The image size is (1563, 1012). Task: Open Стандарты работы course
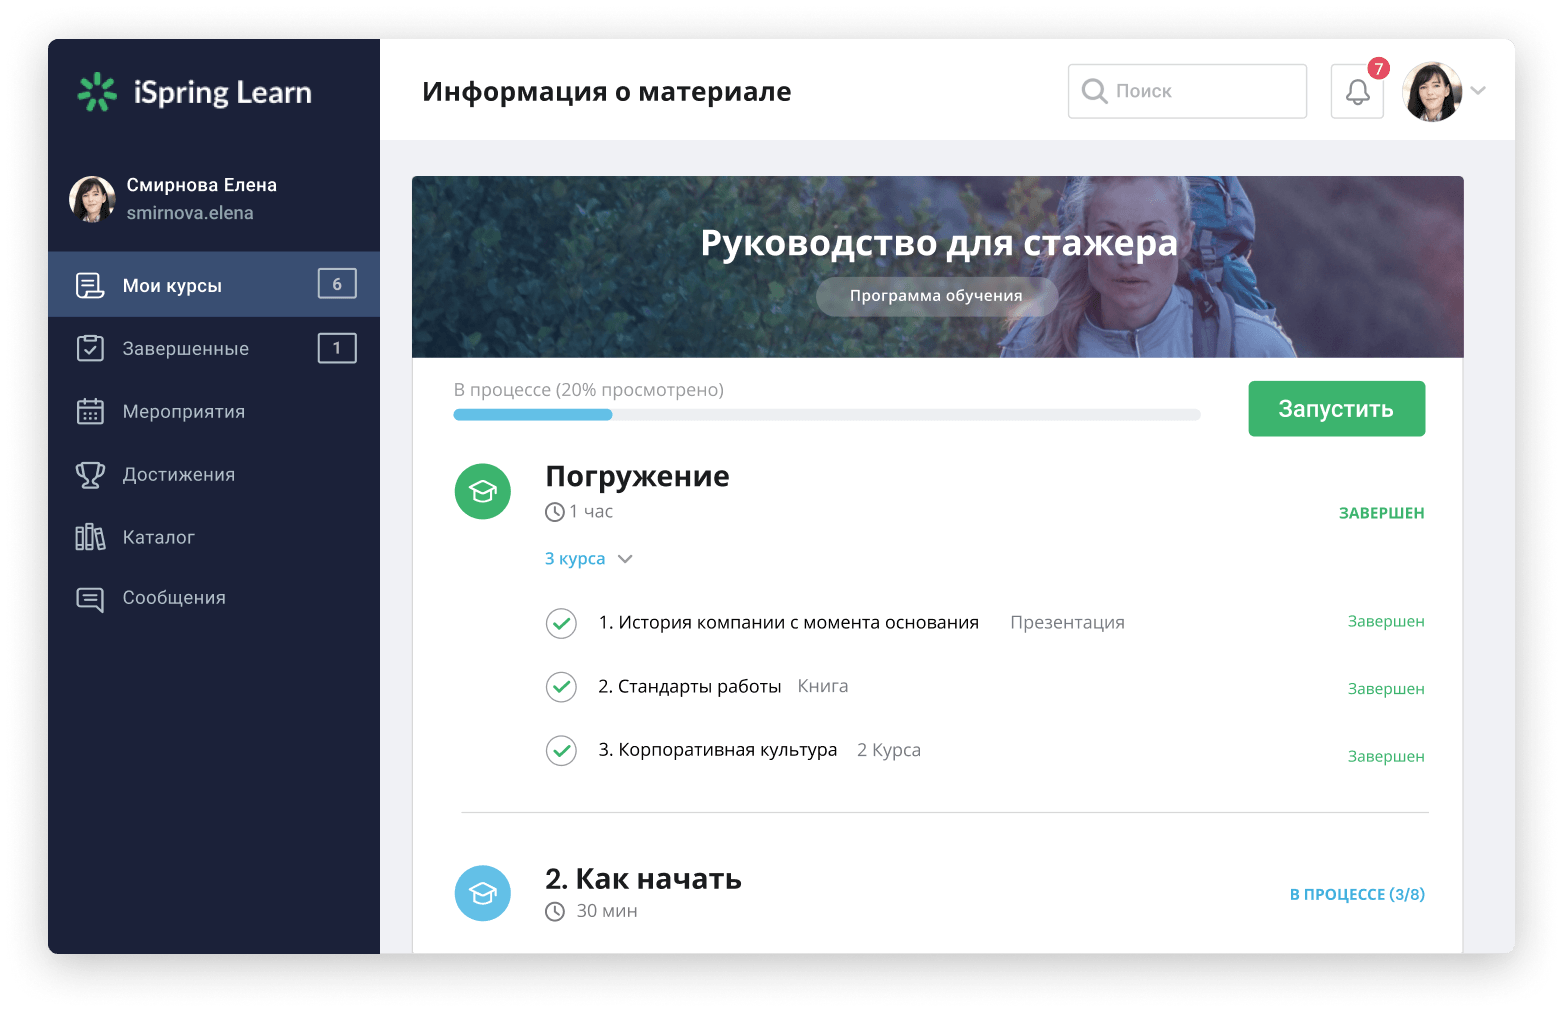tap(689, 687)
